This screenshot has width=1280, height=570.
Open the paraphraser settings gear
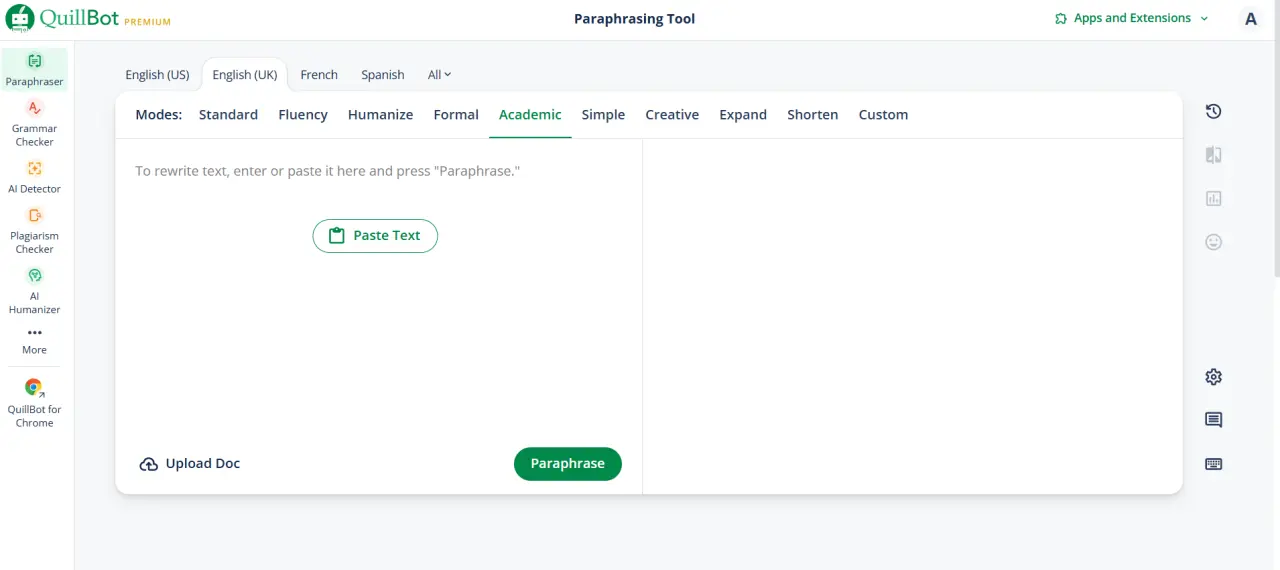[x=1213, y=377]
